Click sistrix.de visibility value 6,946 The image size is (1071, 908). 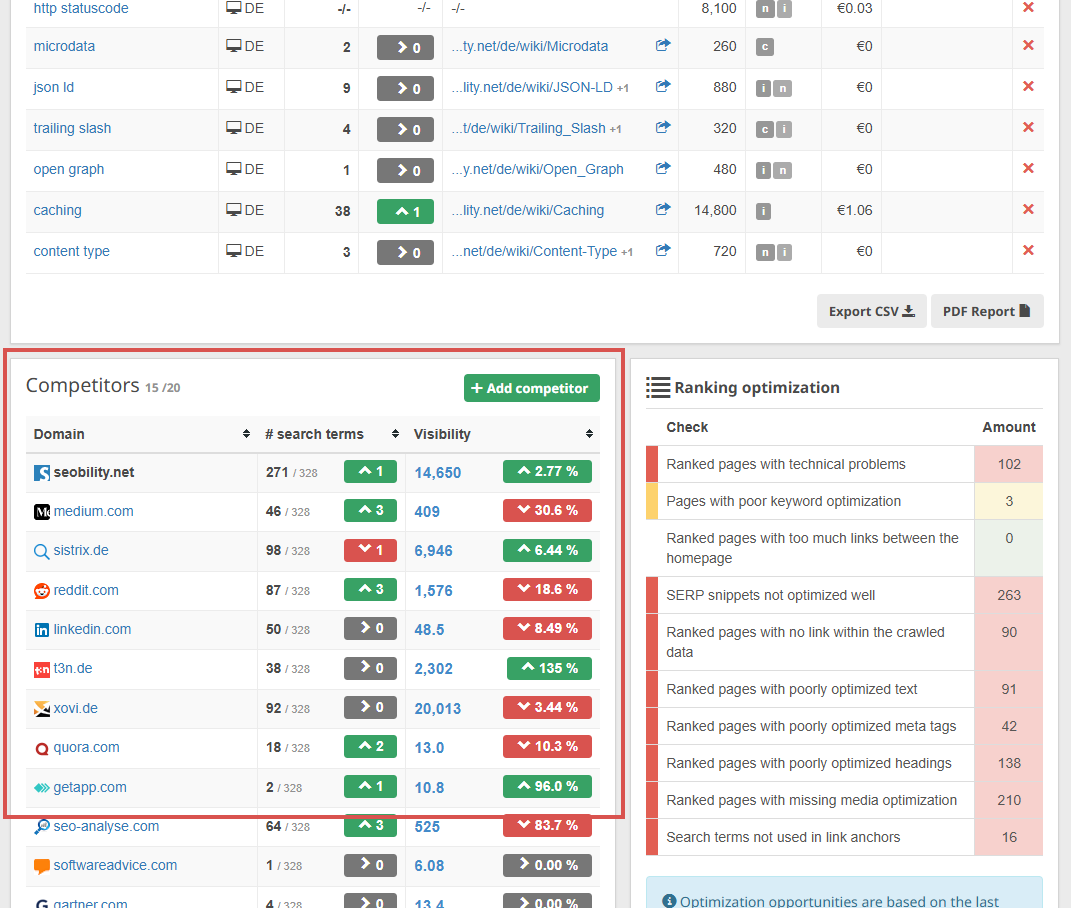point(433,551)
